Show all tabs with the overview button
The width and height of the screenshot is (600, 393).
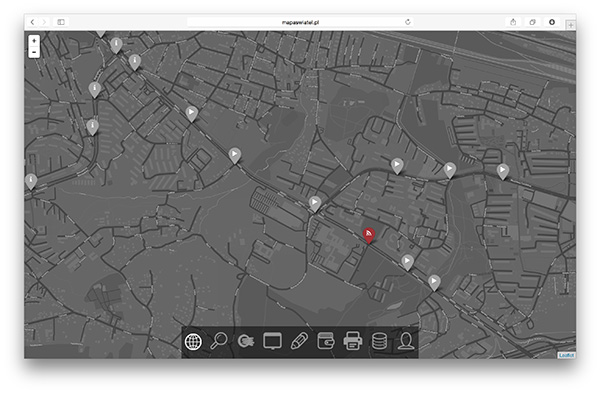tap(532, 22)
